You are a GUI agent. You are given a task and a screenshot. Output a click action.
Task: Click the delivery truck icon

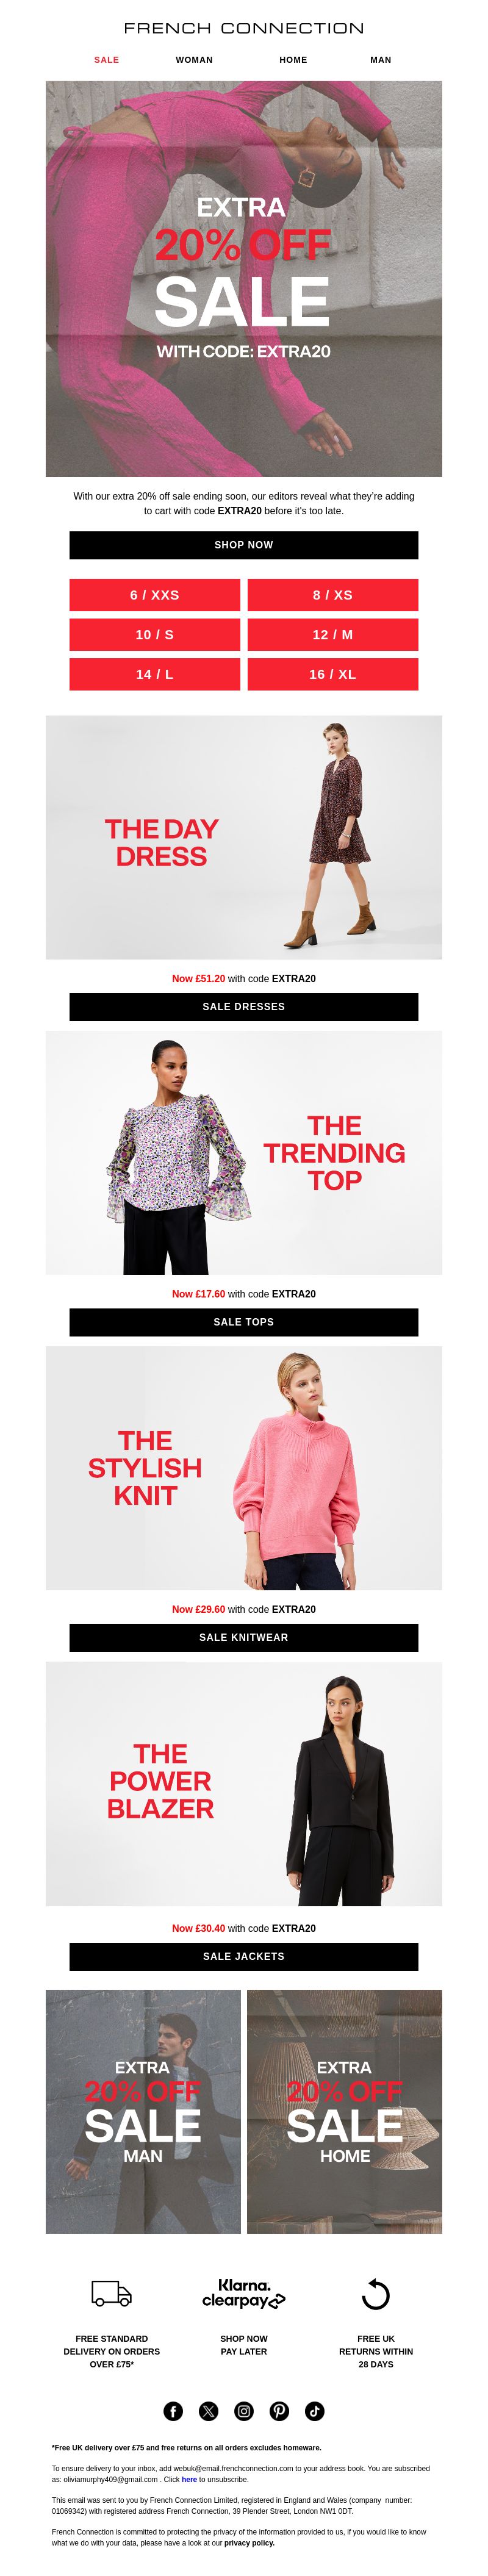click(112, 2293)
